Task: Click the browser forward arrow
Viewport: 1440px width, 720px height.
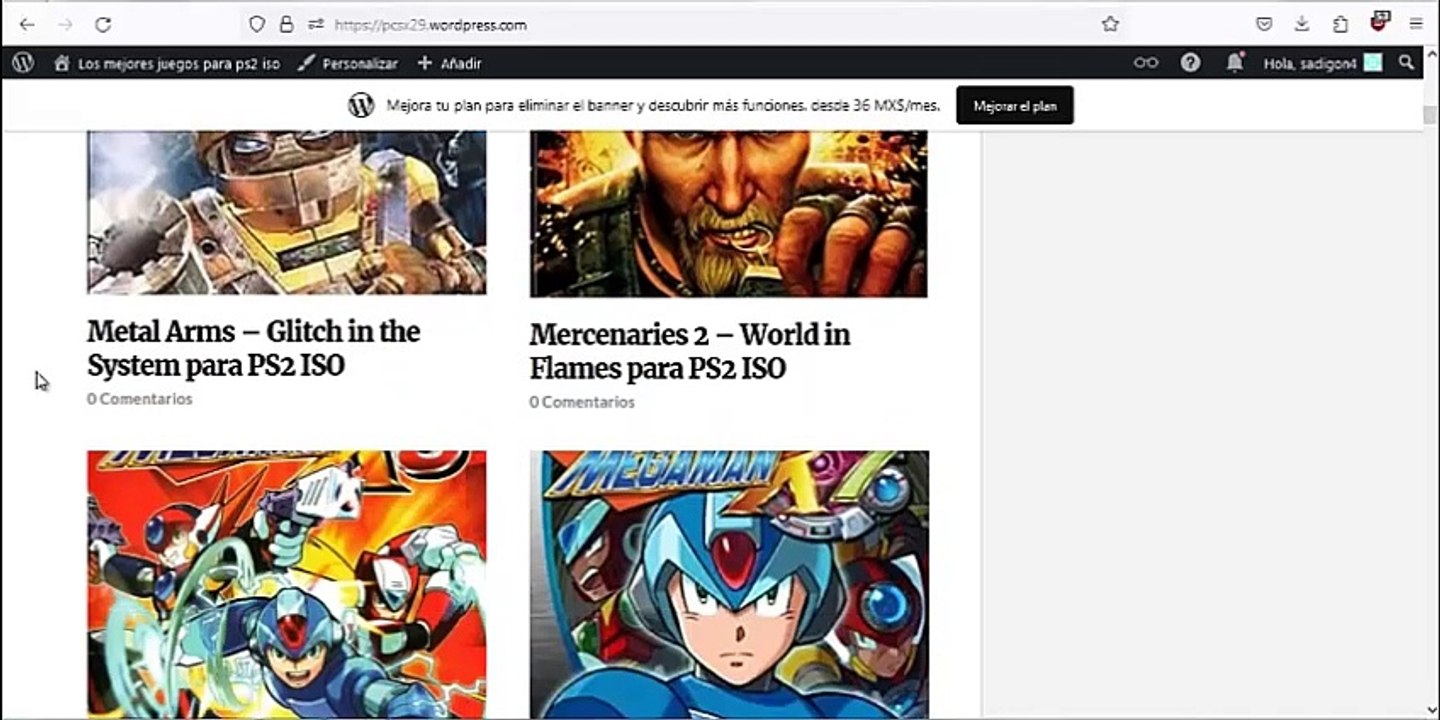Action: 65,25
